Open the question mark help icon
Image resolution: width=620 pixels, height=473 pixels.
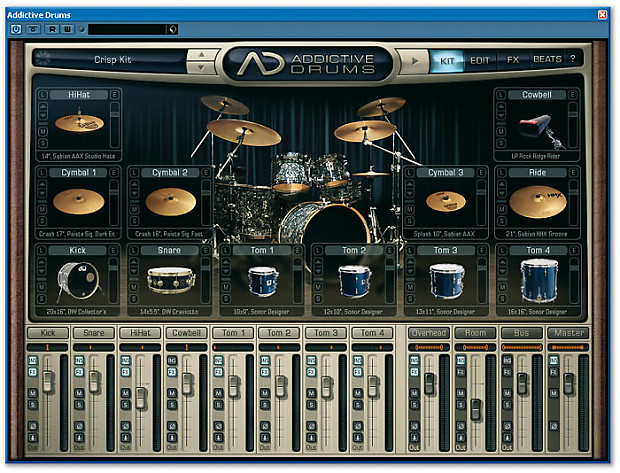[x=573, y=59]
